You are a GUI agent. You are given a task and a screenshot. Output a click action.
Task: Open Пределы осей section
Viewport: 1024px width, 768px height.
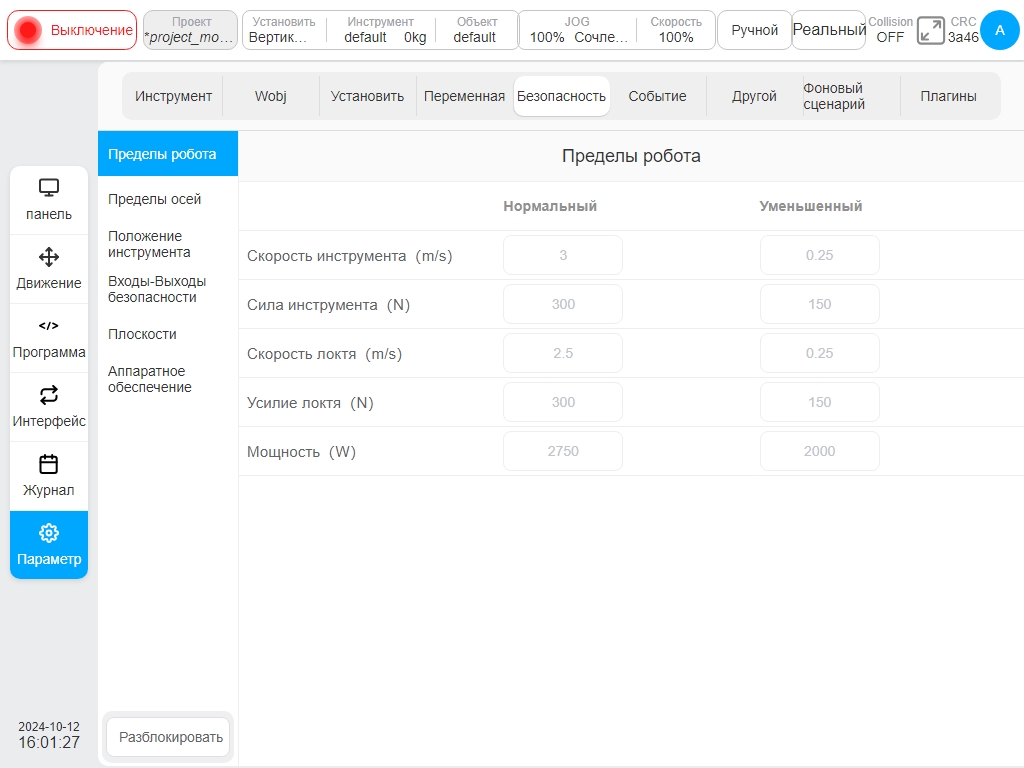click(168, 199)
